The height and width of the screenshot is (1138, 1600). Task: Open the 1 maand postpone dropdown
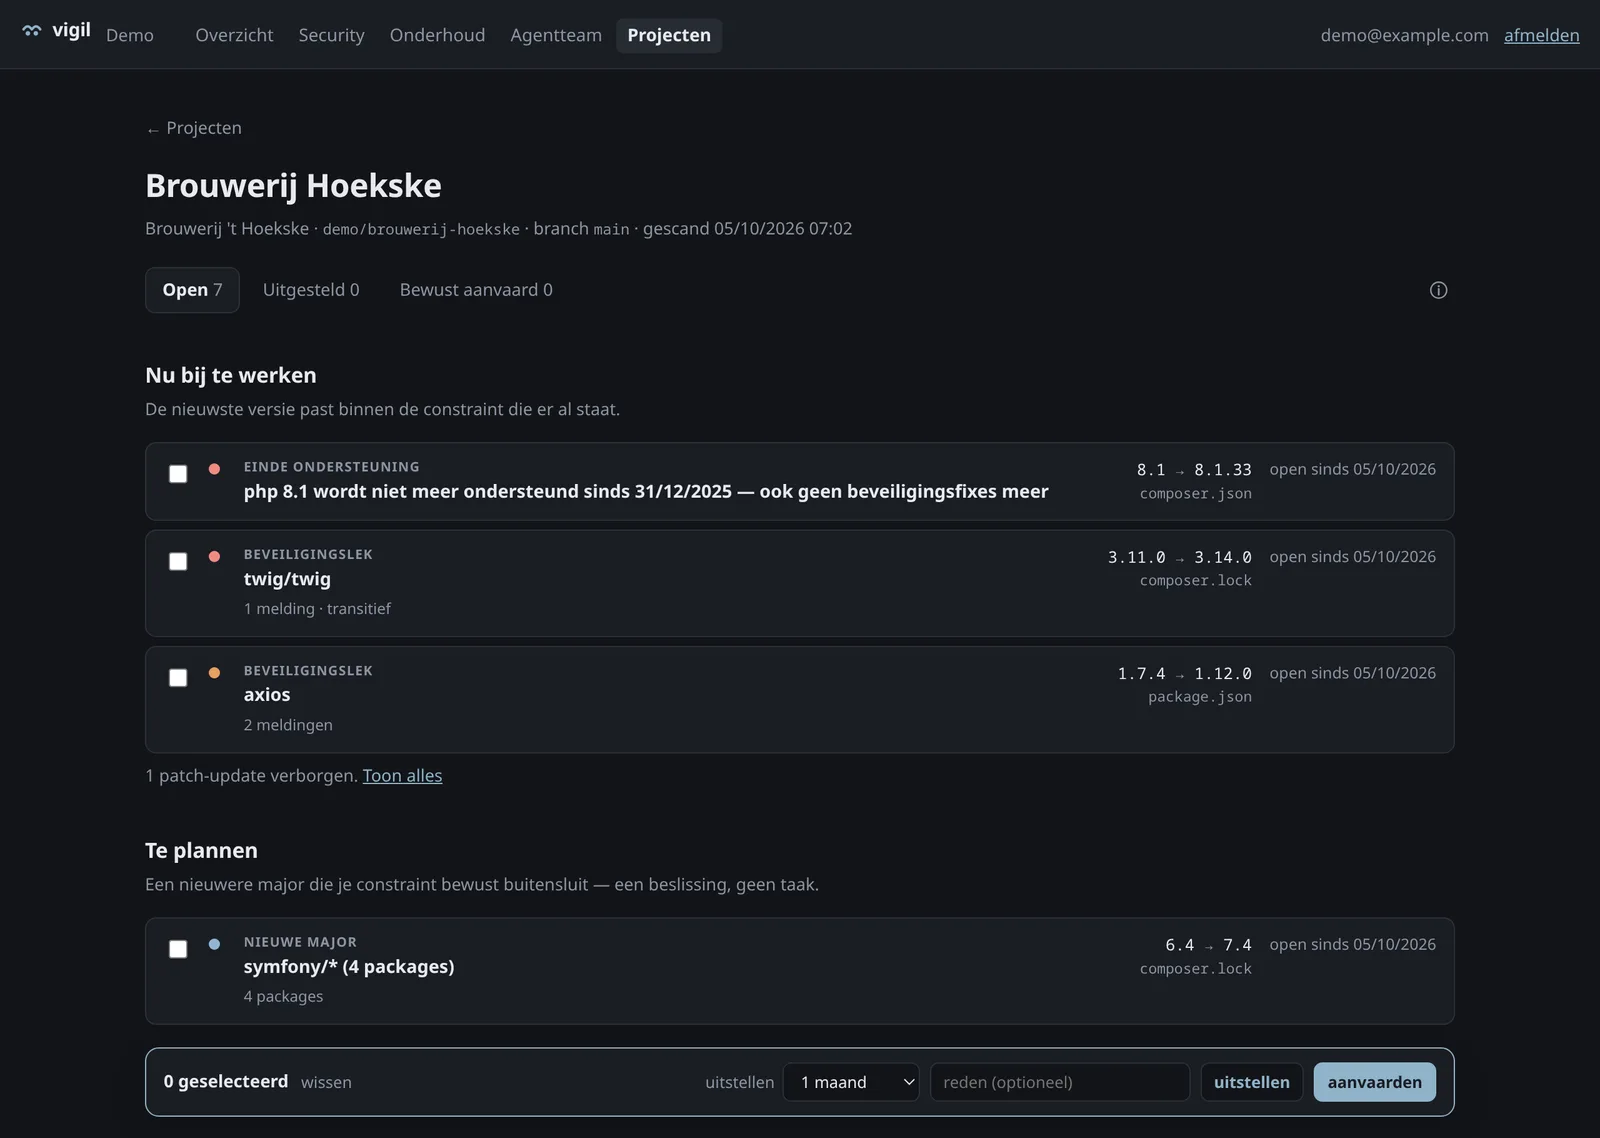851,1082
